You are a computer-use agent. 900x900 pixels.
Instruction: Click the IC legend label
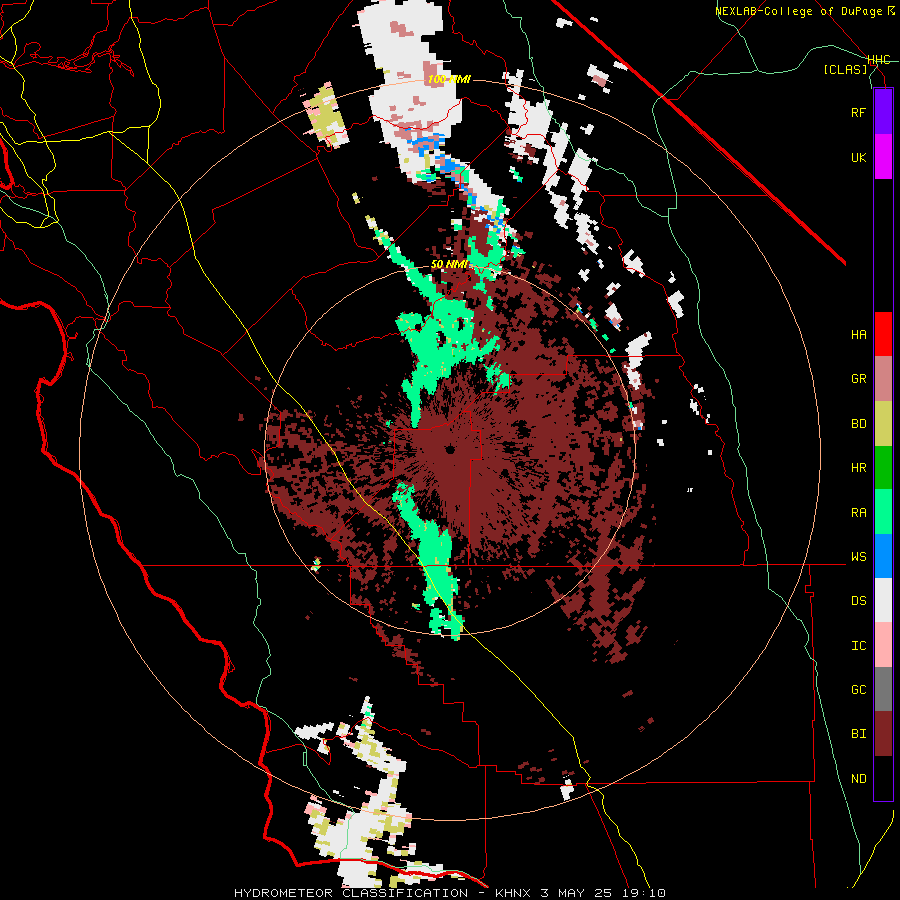tap(858, 646)
